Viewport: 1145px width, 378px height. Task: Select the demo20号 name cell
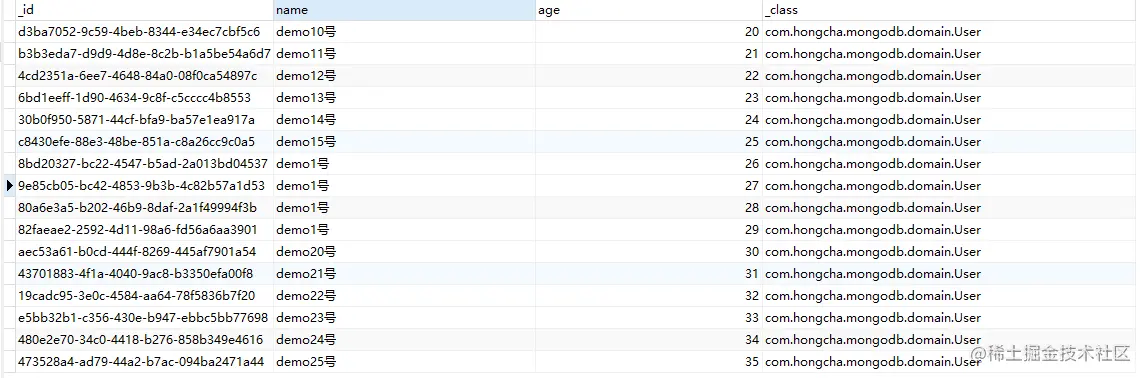pyautogui.click(x=405, y=252)
